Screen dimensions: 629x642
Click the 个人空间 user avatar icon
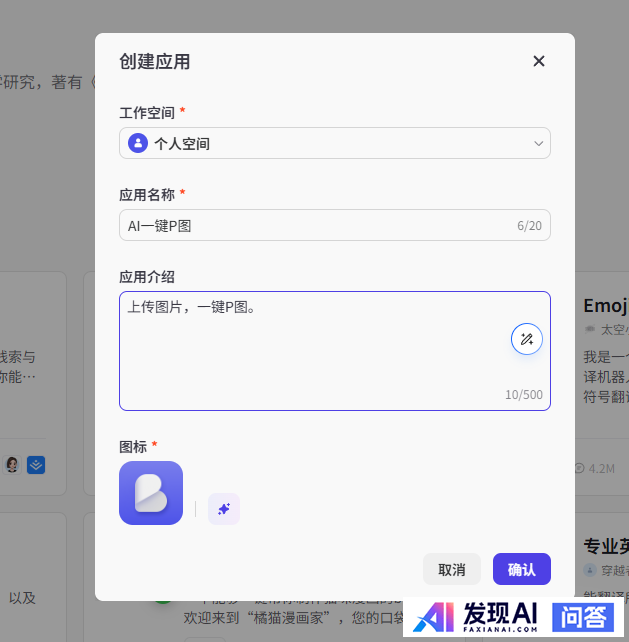(x=138, y=143)
